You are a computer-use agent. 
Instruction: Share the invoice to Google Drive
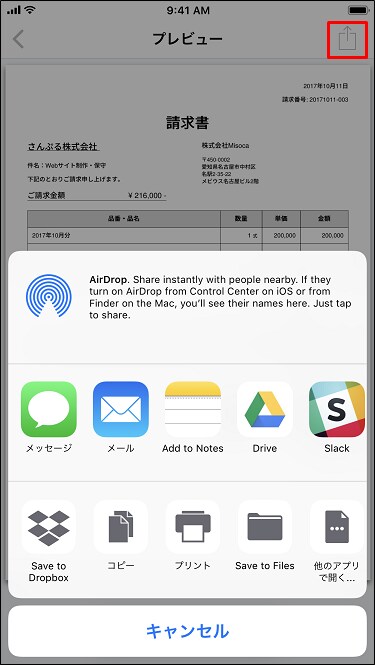265,409
